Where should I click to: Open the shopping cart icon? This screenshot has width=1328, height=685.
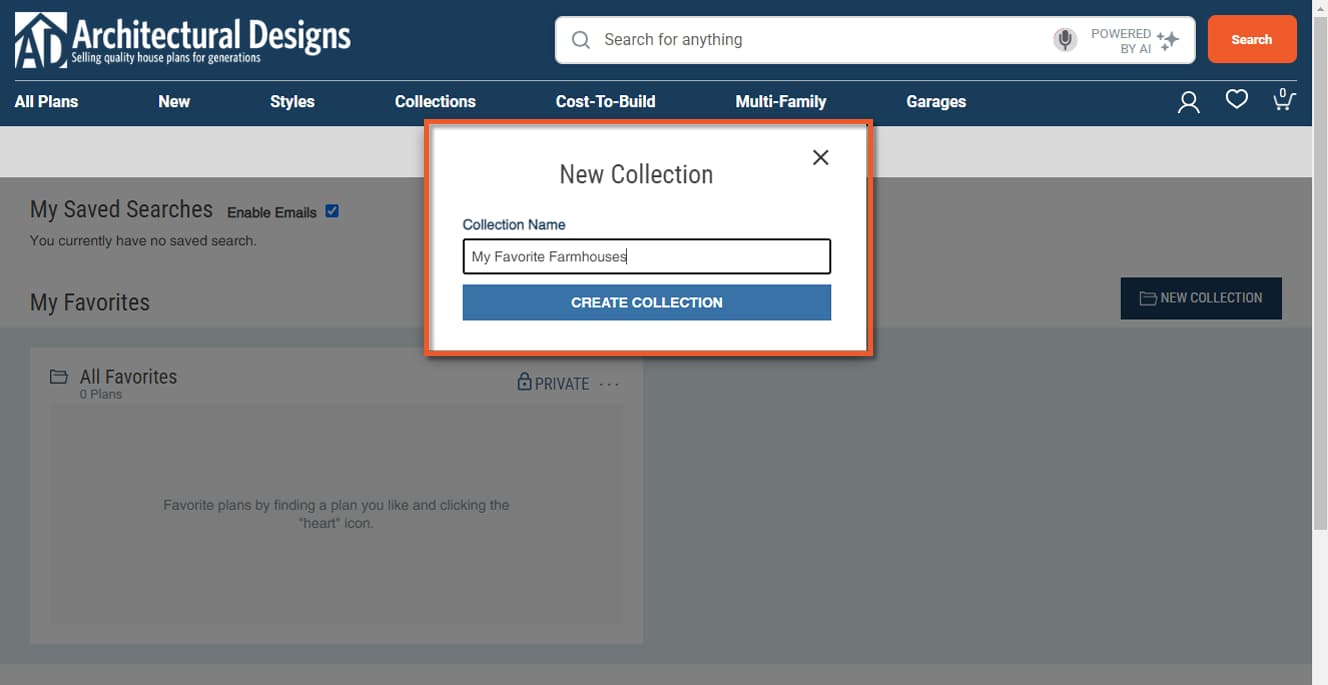pos(1283,100)
